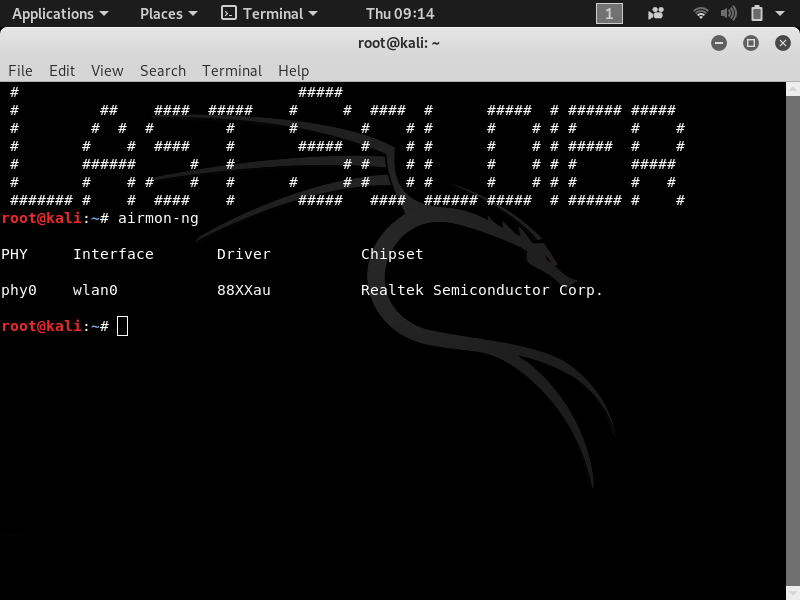Open the Search menu
800x600 pixels.
click(163, 70)
